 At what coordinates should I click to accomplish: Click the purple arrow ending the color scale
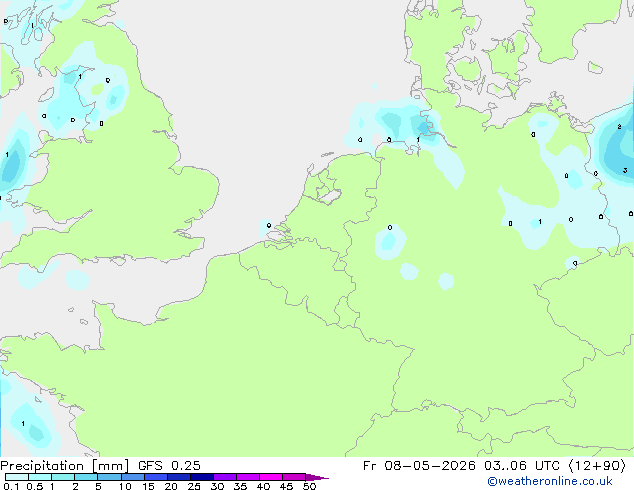point(317,477)
